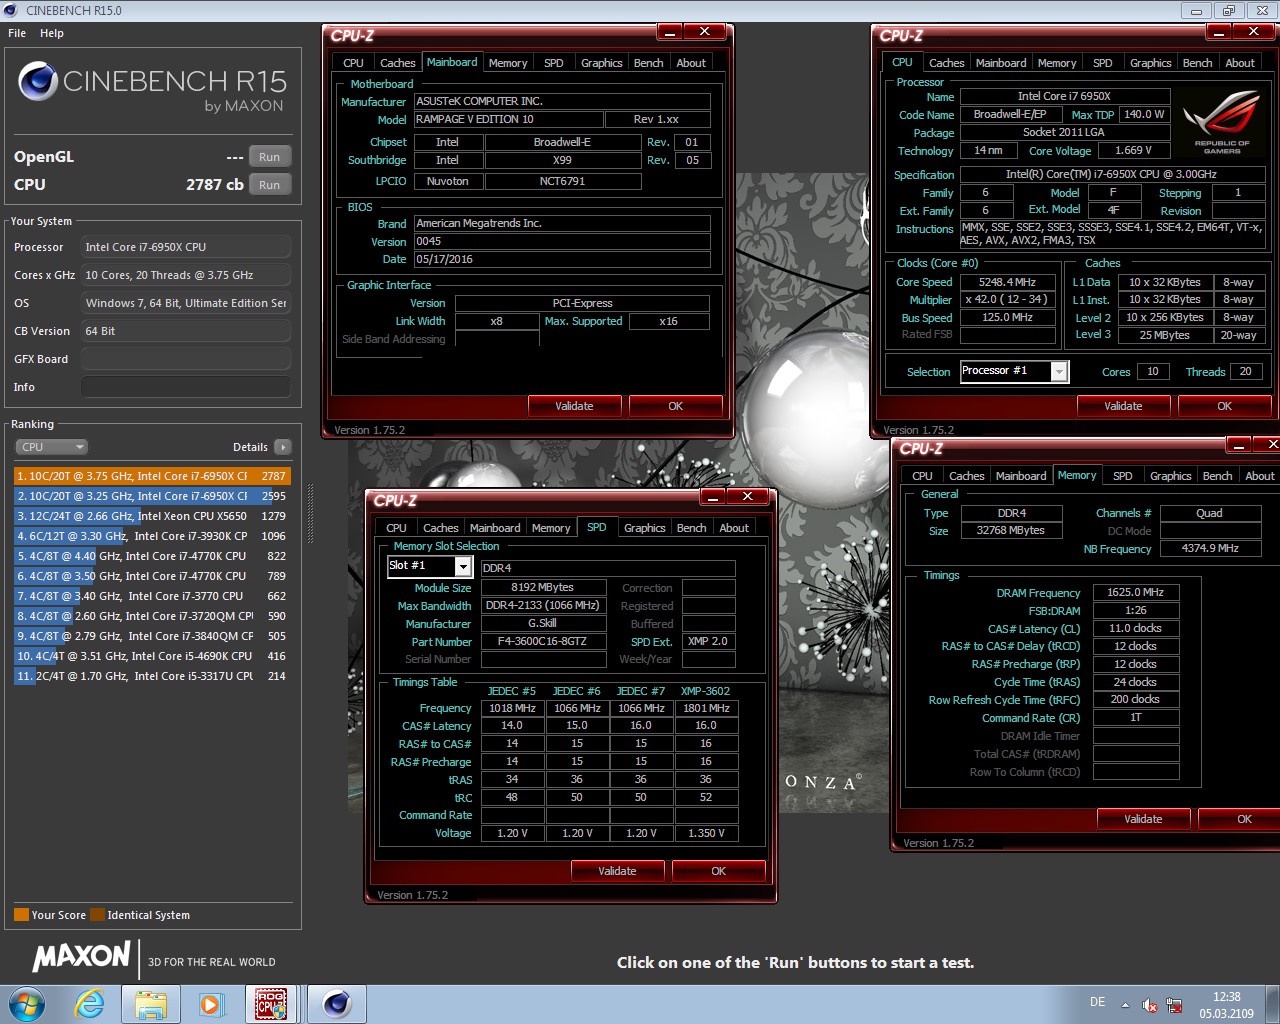Click Validate in Quad-channel Memory window
Screen dimensions: 1280x1024
click(x=1143, y=819)
